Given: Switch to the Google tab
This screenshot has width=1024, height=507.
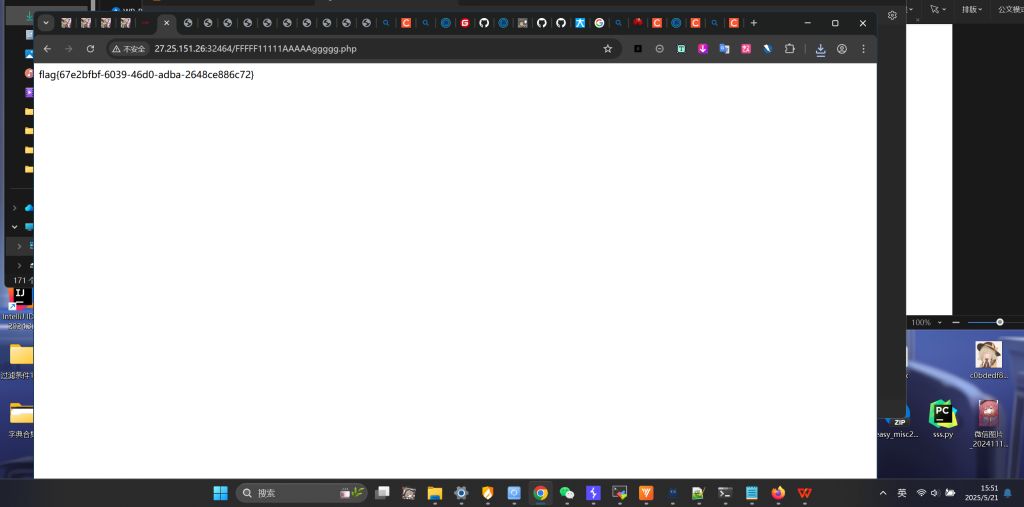Looking at the screenshot, I should pyautogui.click(x=599, y=23).
